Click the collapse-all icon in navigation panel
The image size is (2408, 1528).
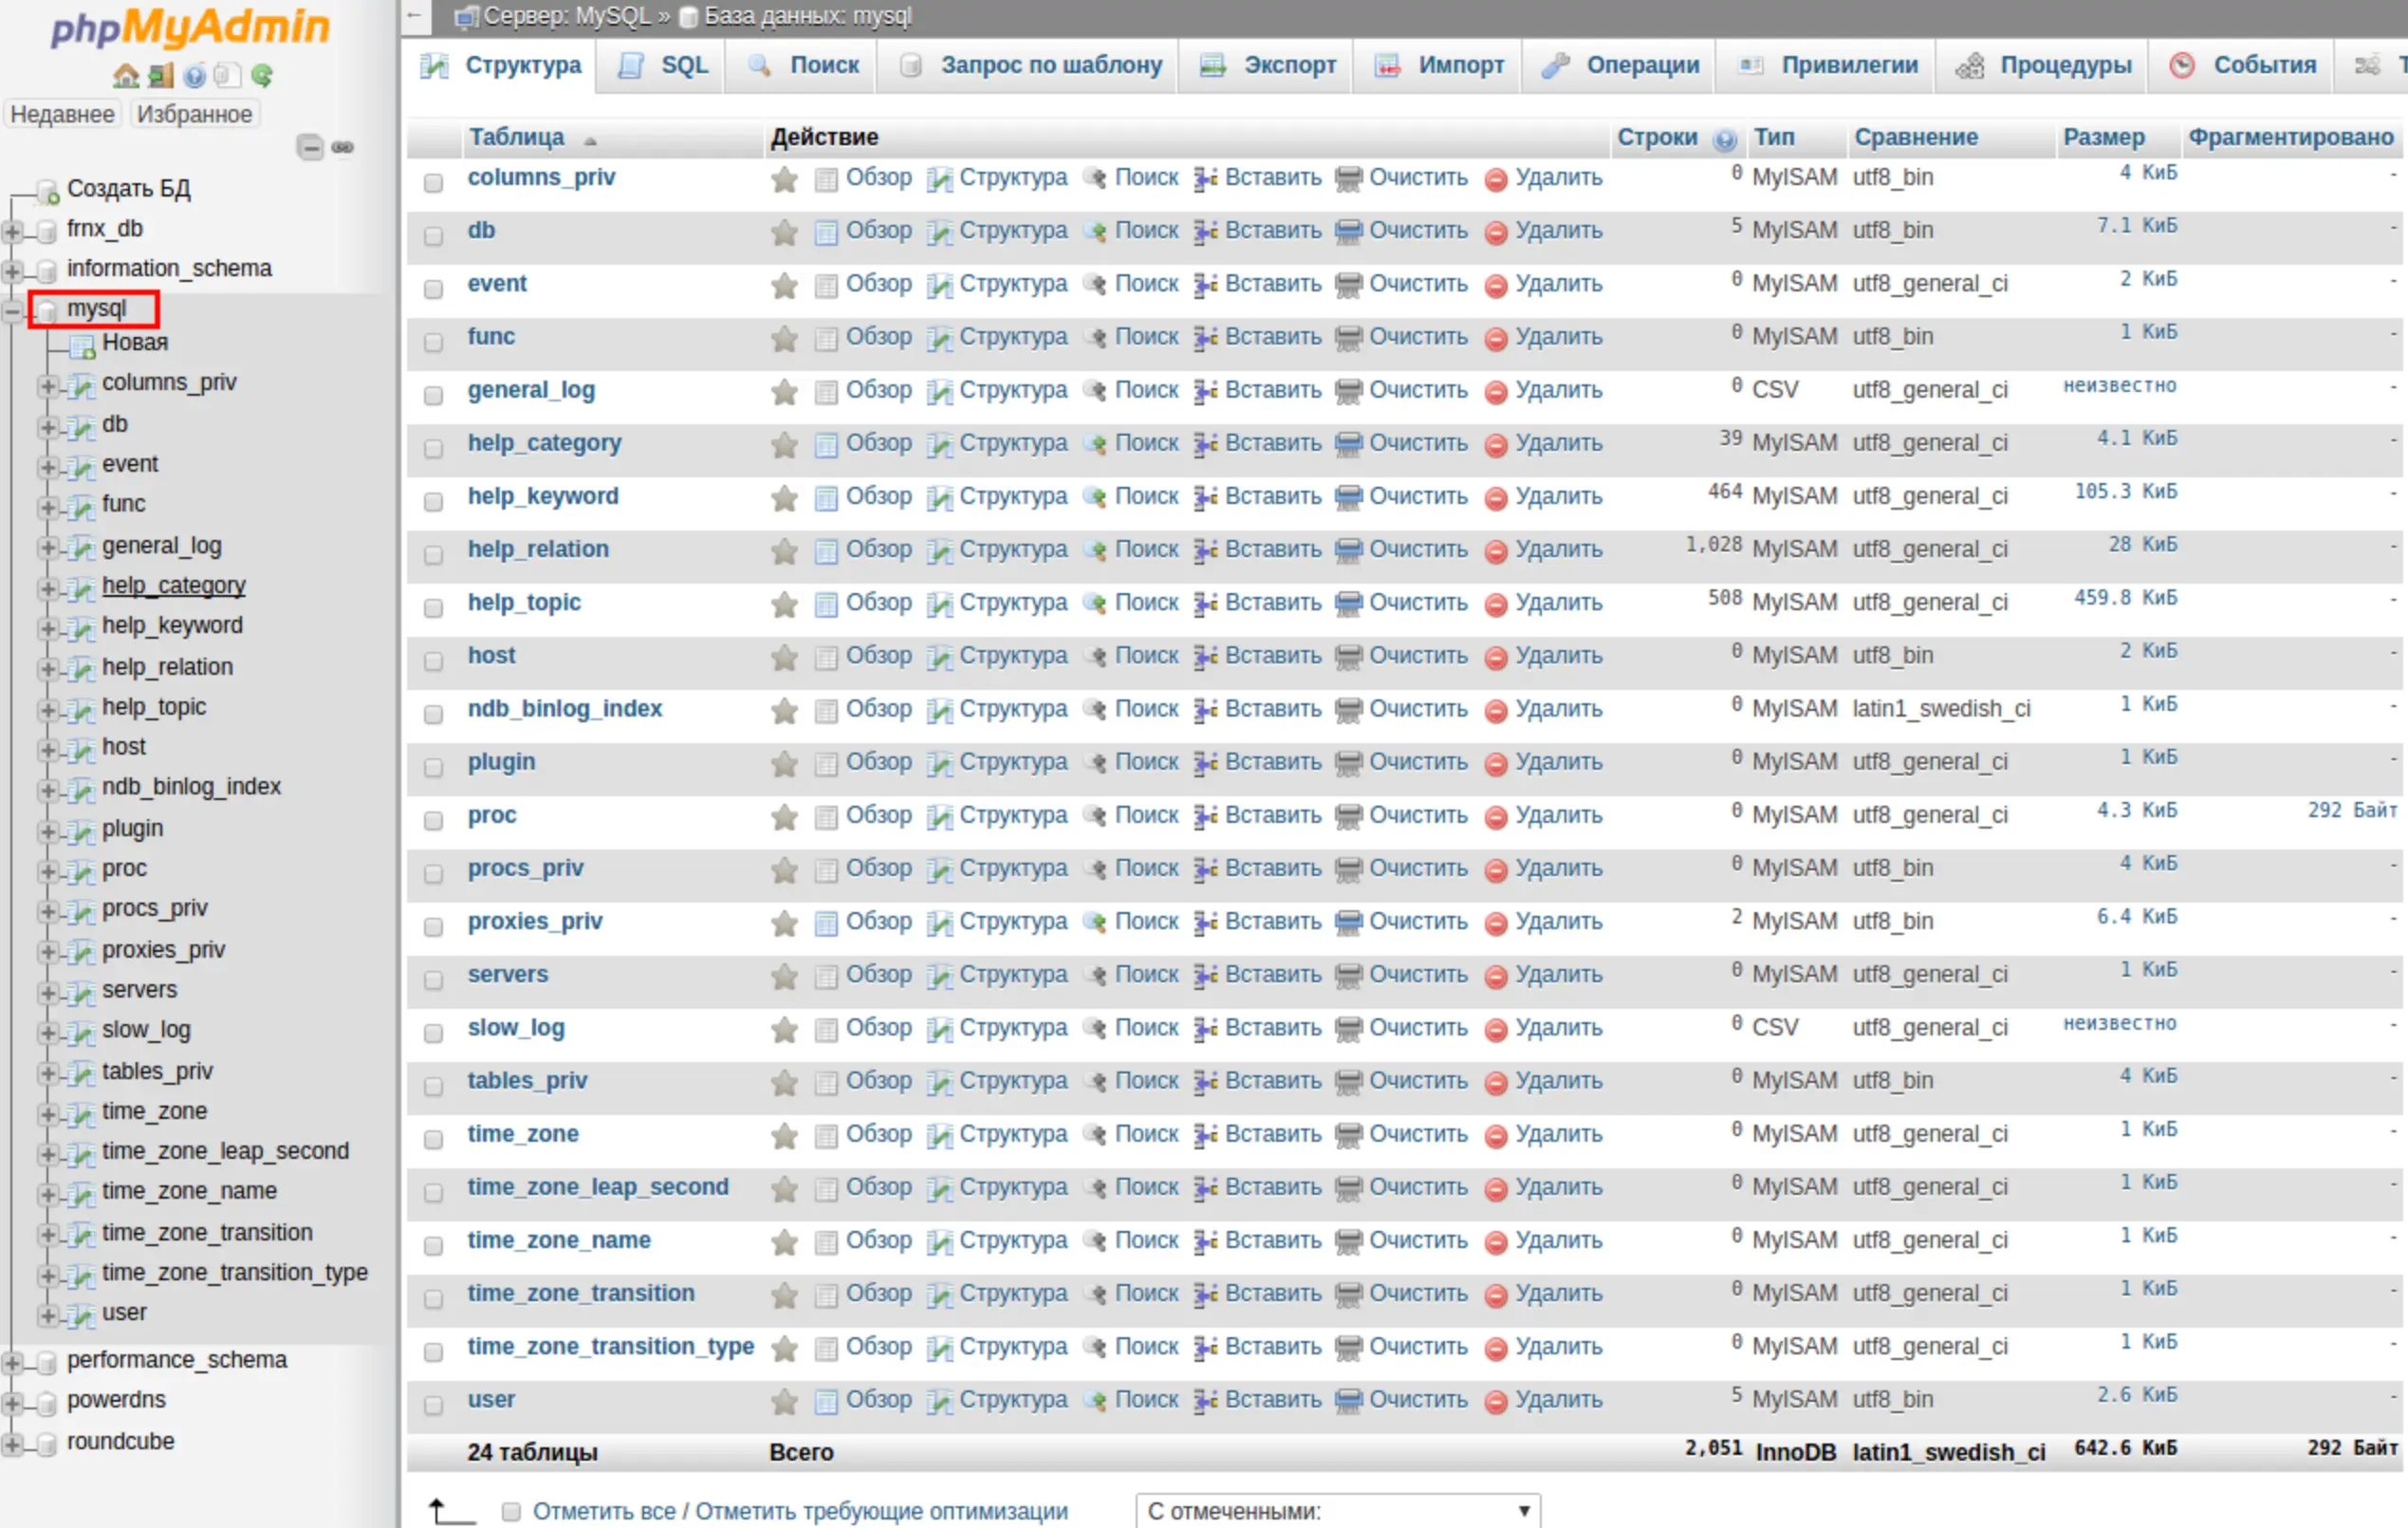pyautogui.click(x=311, y=147)
